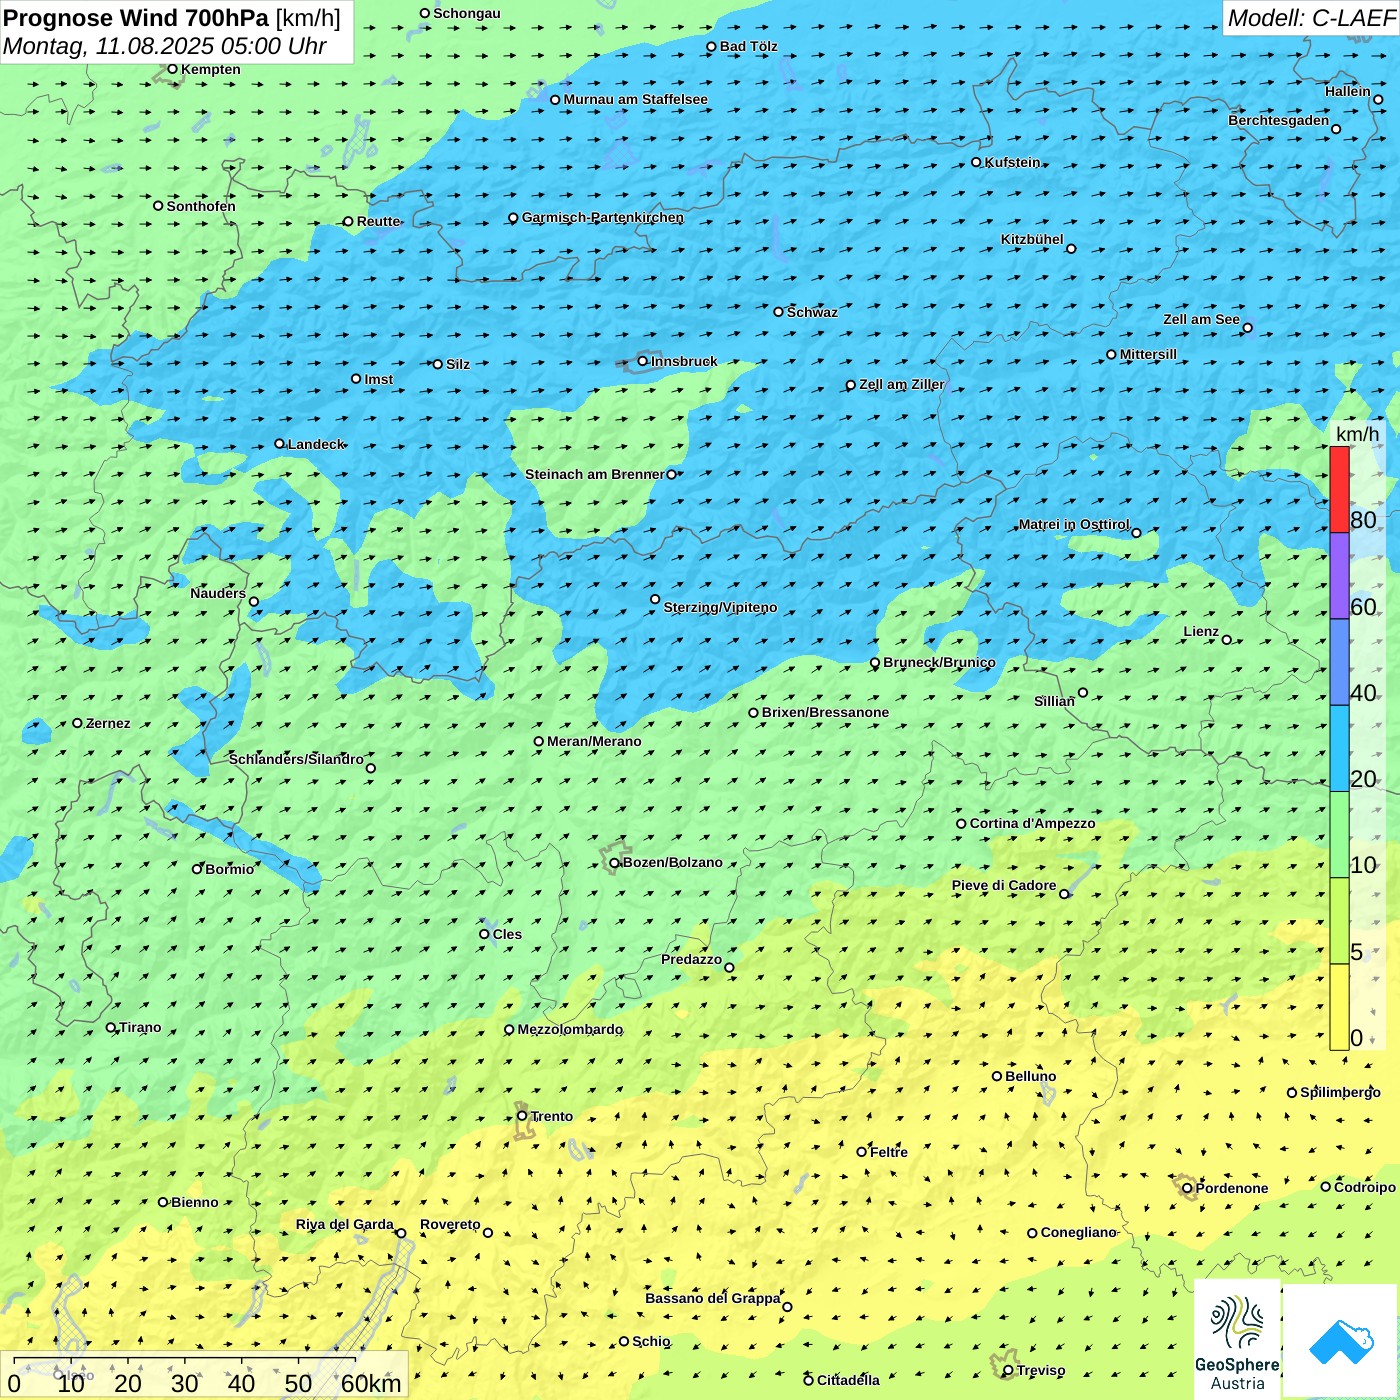Click the Feltre location marker

[x=862, y=1152]
